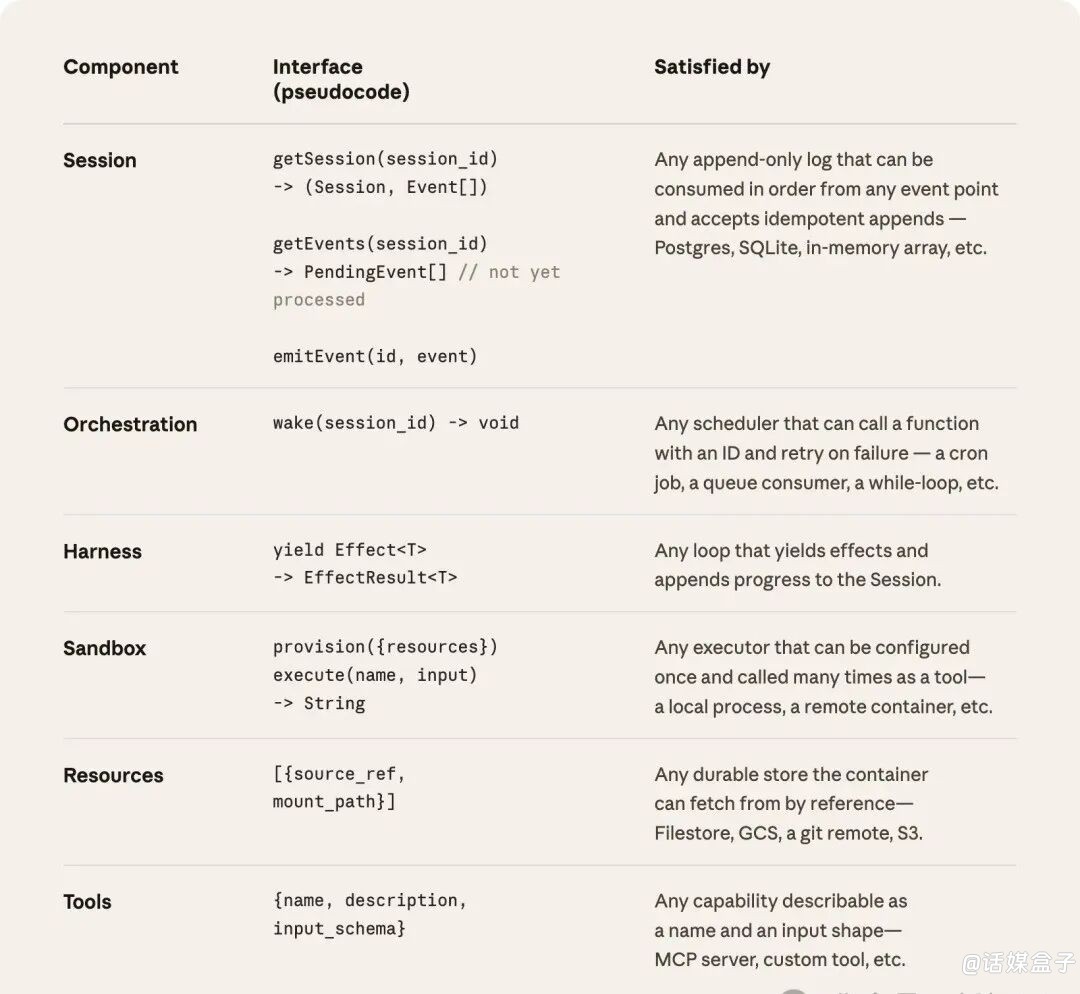Image resolution: width=1080 pixels, height=994 pixels.
Task: Select the Sandbox row label
Action: point(104,648)
